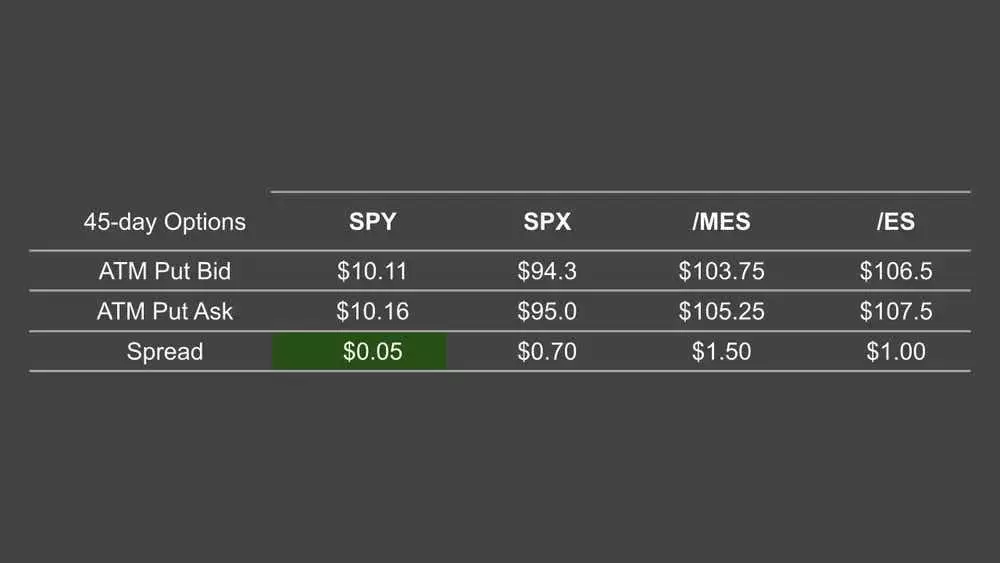
Task: Select the 45-day Options label
Action: pyautogui.click(x=164, y=222)
